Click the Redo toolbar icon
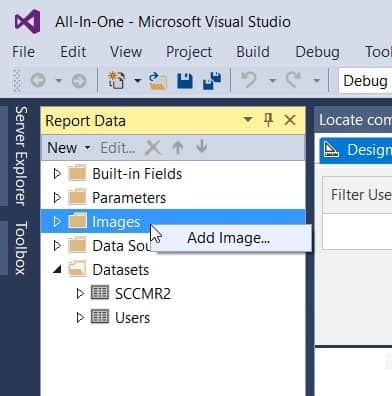The height and width of the screenshot is (396, 392). coord(293,80)
